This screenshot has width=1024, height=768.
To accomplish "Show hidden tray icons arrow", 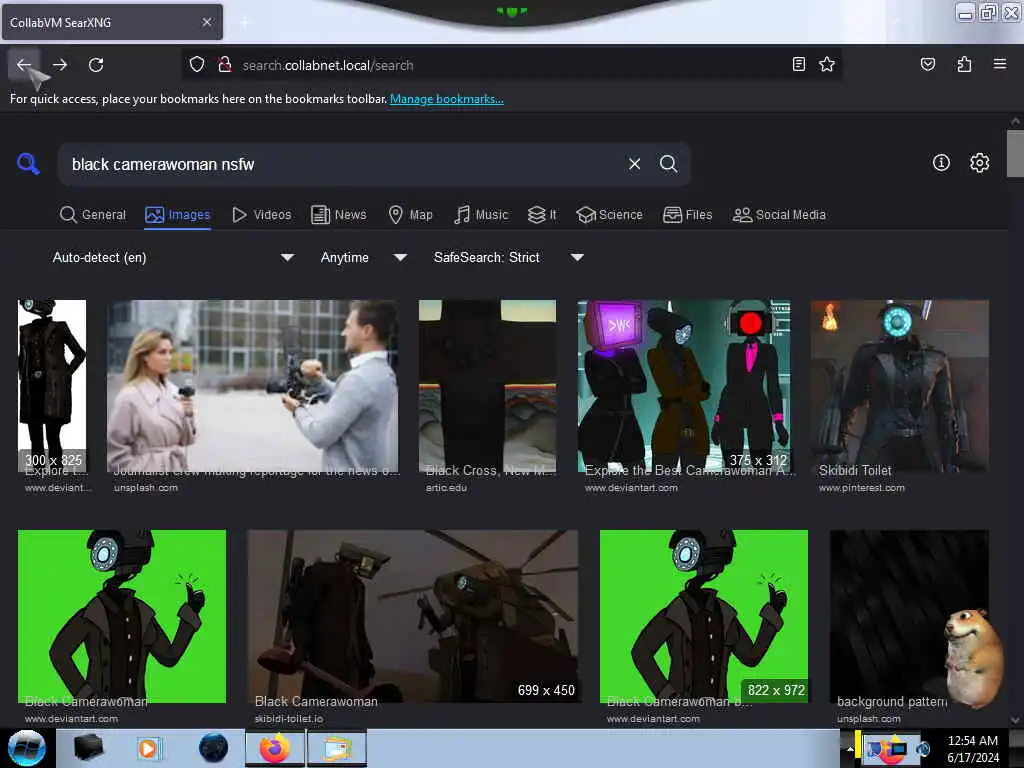I will pyautogui.click(x=850, y=748).
